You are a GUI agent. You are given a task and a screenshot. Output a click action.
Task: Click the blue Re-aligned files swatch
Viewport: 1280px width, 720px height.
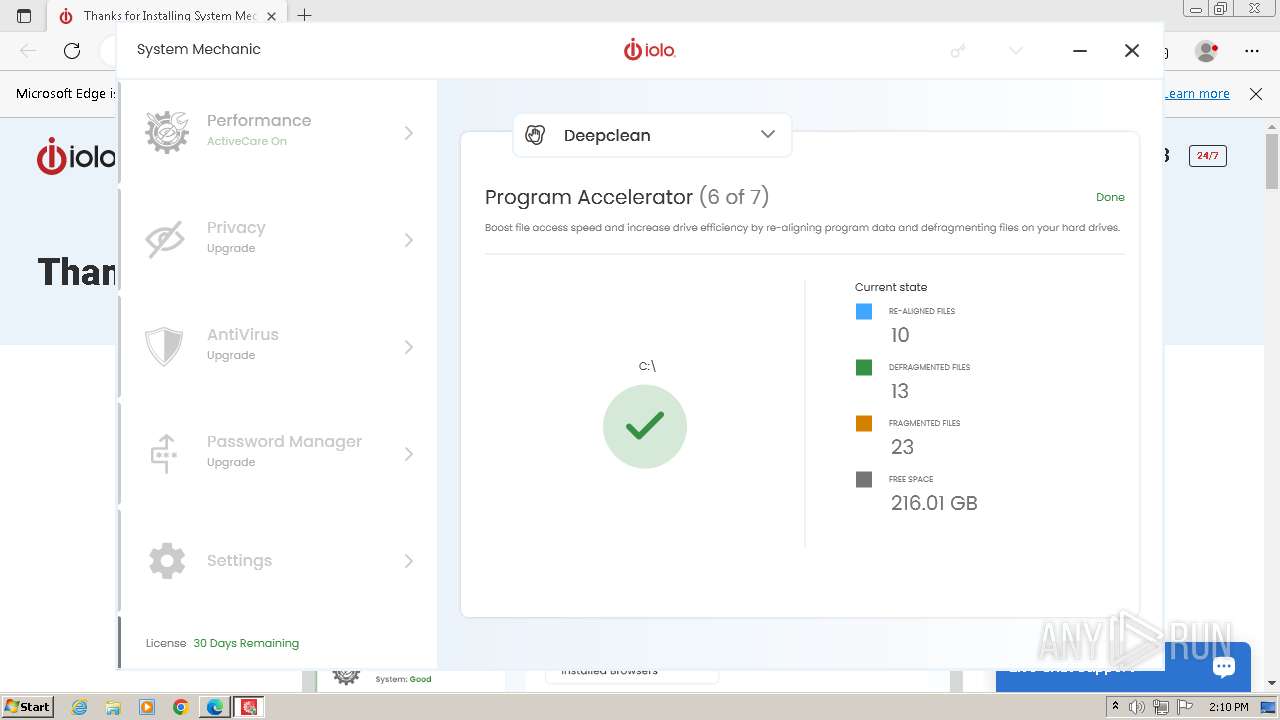[864, 312]
